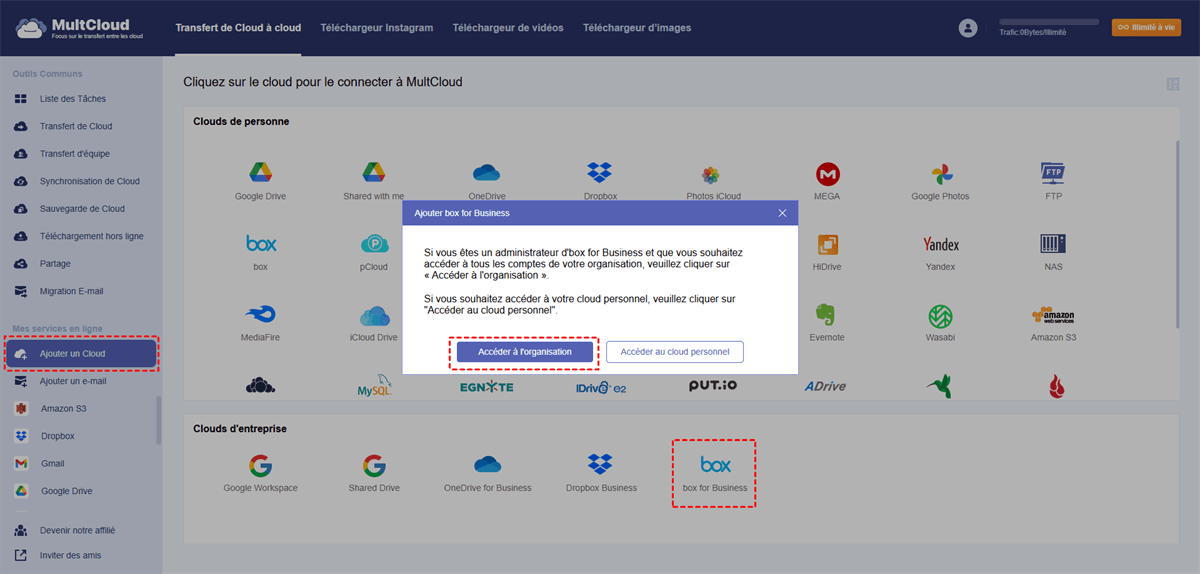Open Téléchargeur de vidéos tab
Viewport: 1200px width, 574px height.
[508, 28]
